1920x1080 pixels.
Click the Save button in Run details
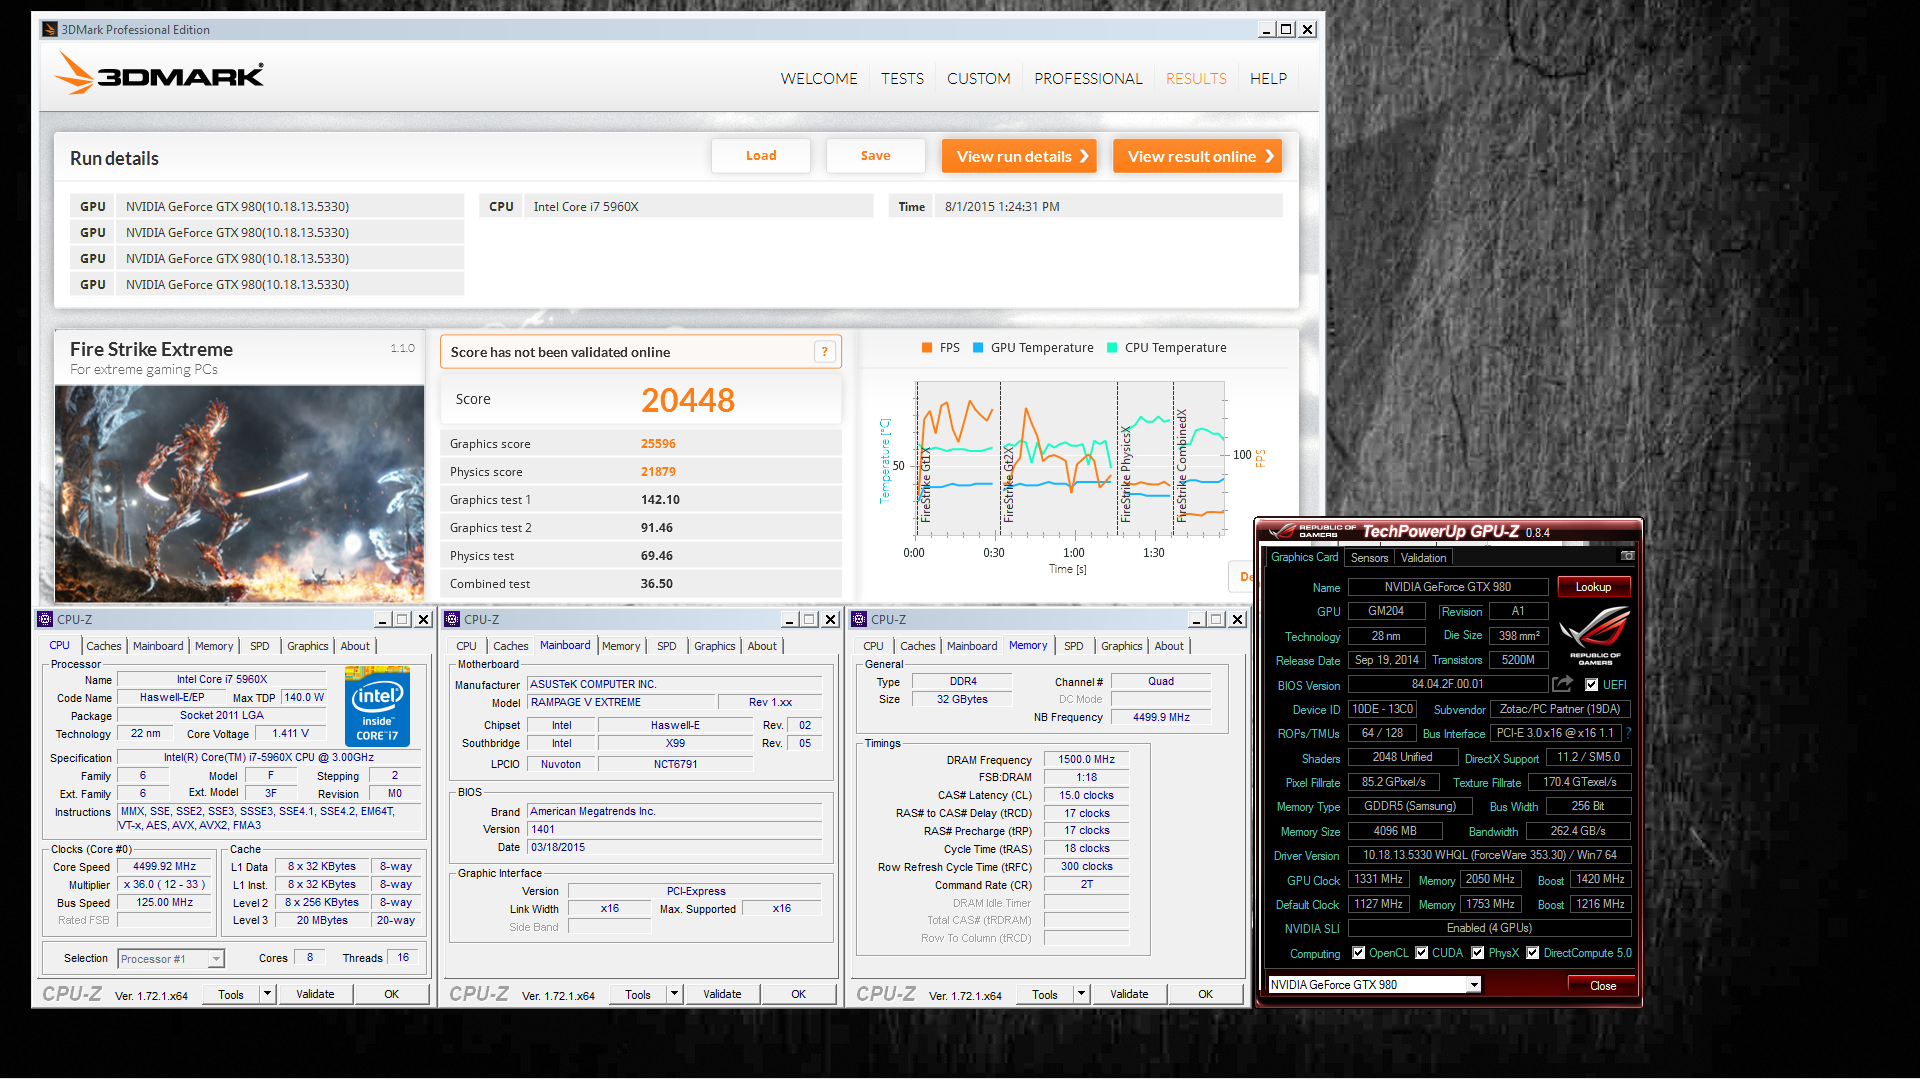(875, 155)
